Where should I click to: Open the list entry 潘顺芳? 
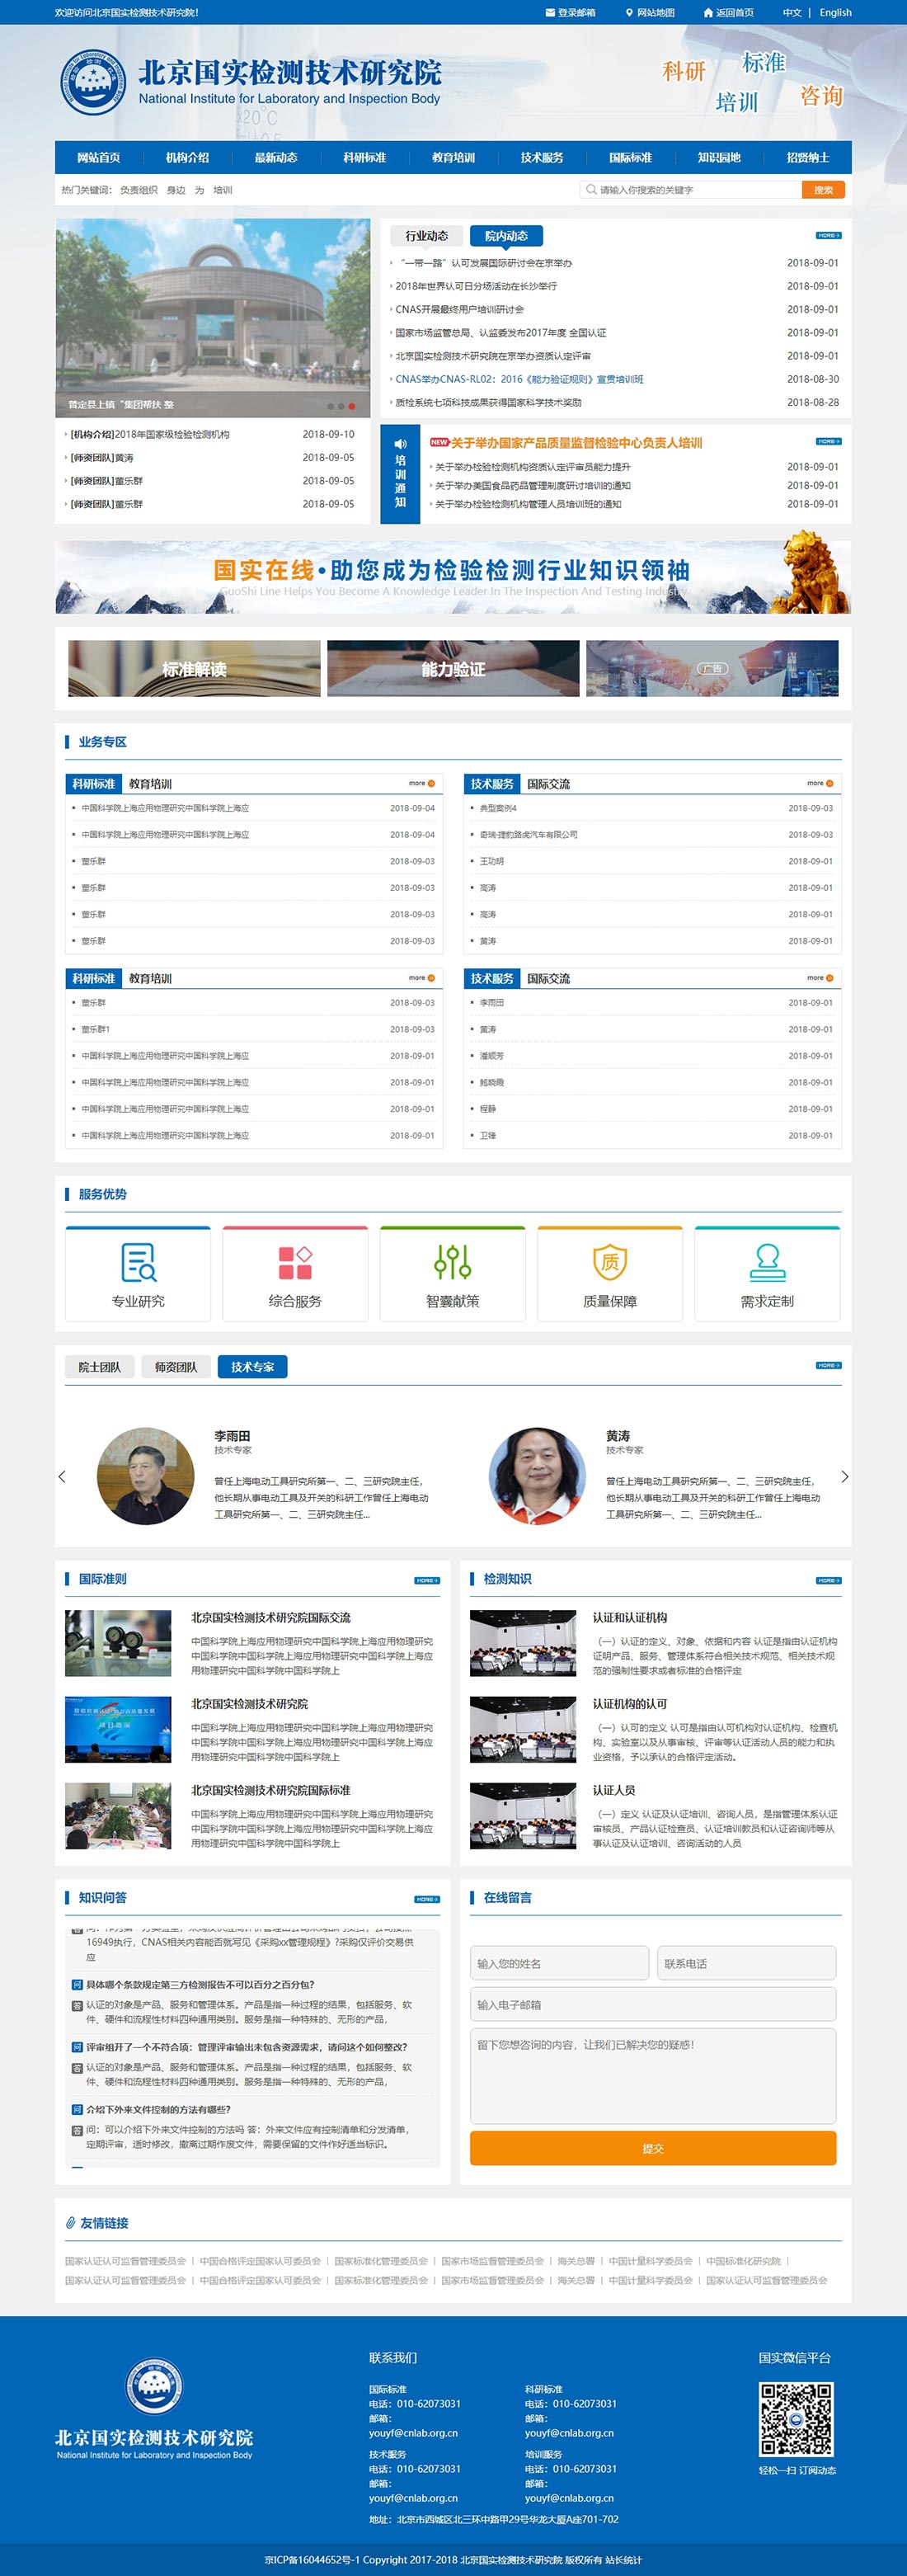(x=491, y=1055)
